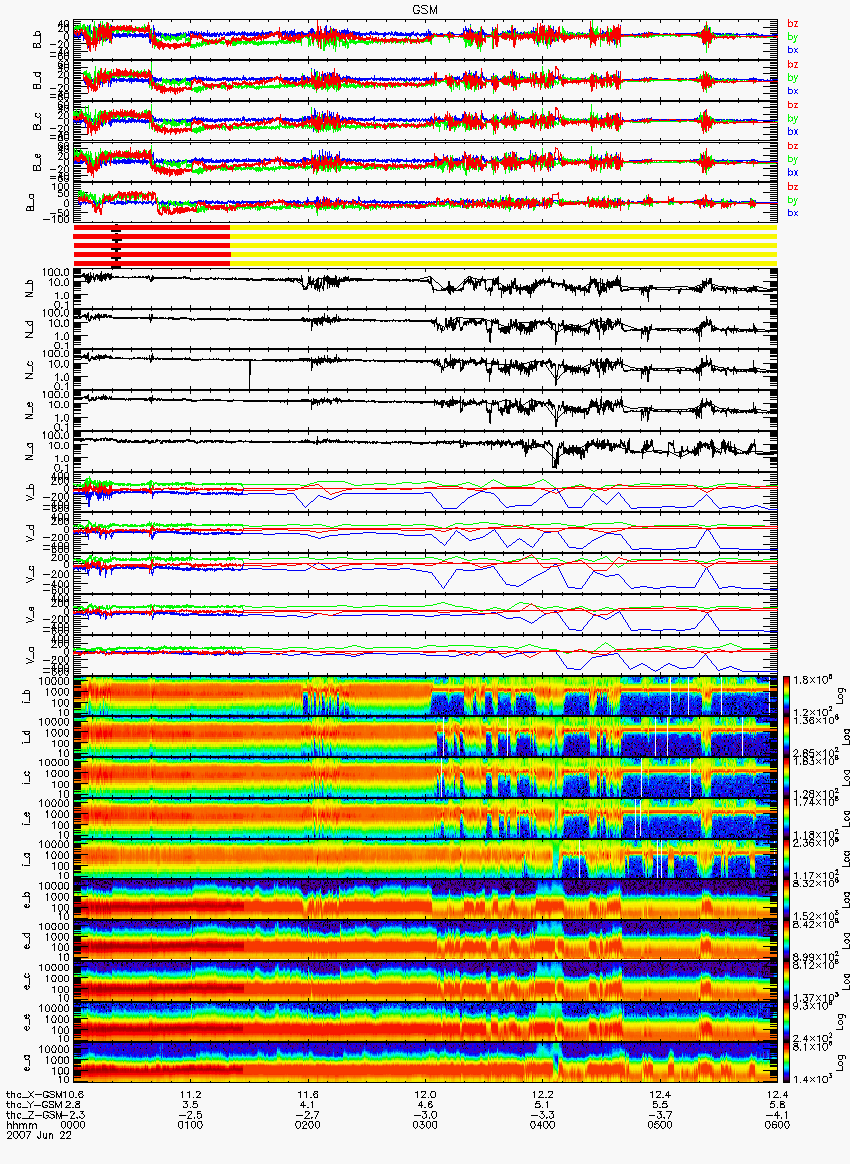Viewport: 850px width, 1164px height.
Task: Click the 12.0 X-GSM position value
Action: click(x=425, y=1094)
